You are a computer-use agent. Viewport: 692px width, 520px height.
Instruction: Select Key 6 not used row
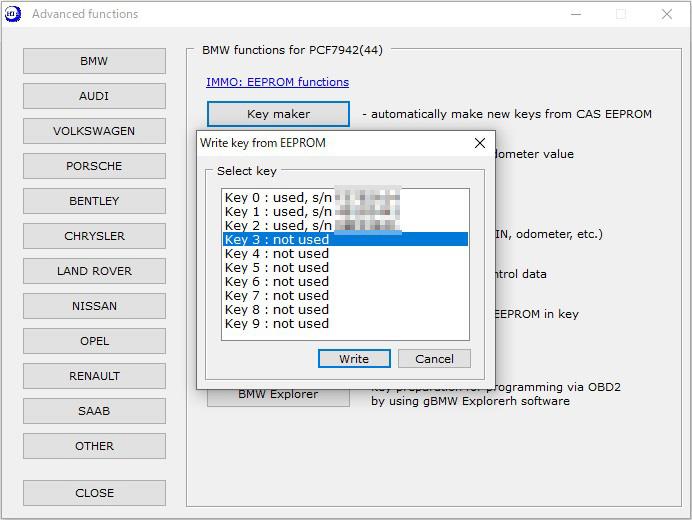tap(345, 282)
